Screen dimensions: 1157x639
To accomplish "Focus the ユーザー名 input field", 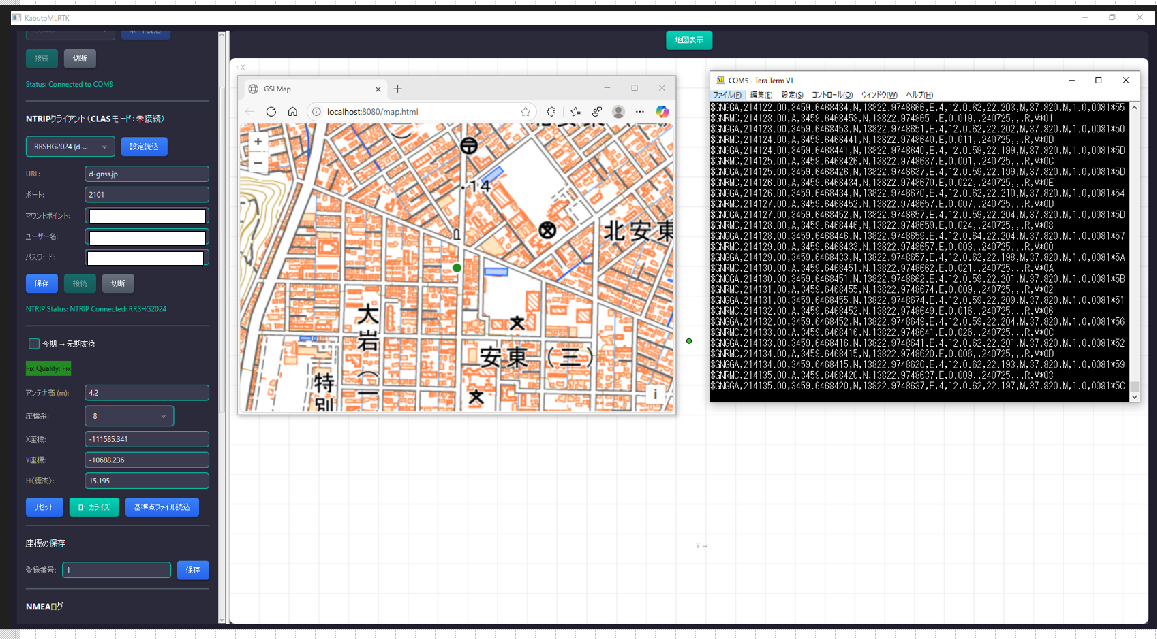I will 147,238.
